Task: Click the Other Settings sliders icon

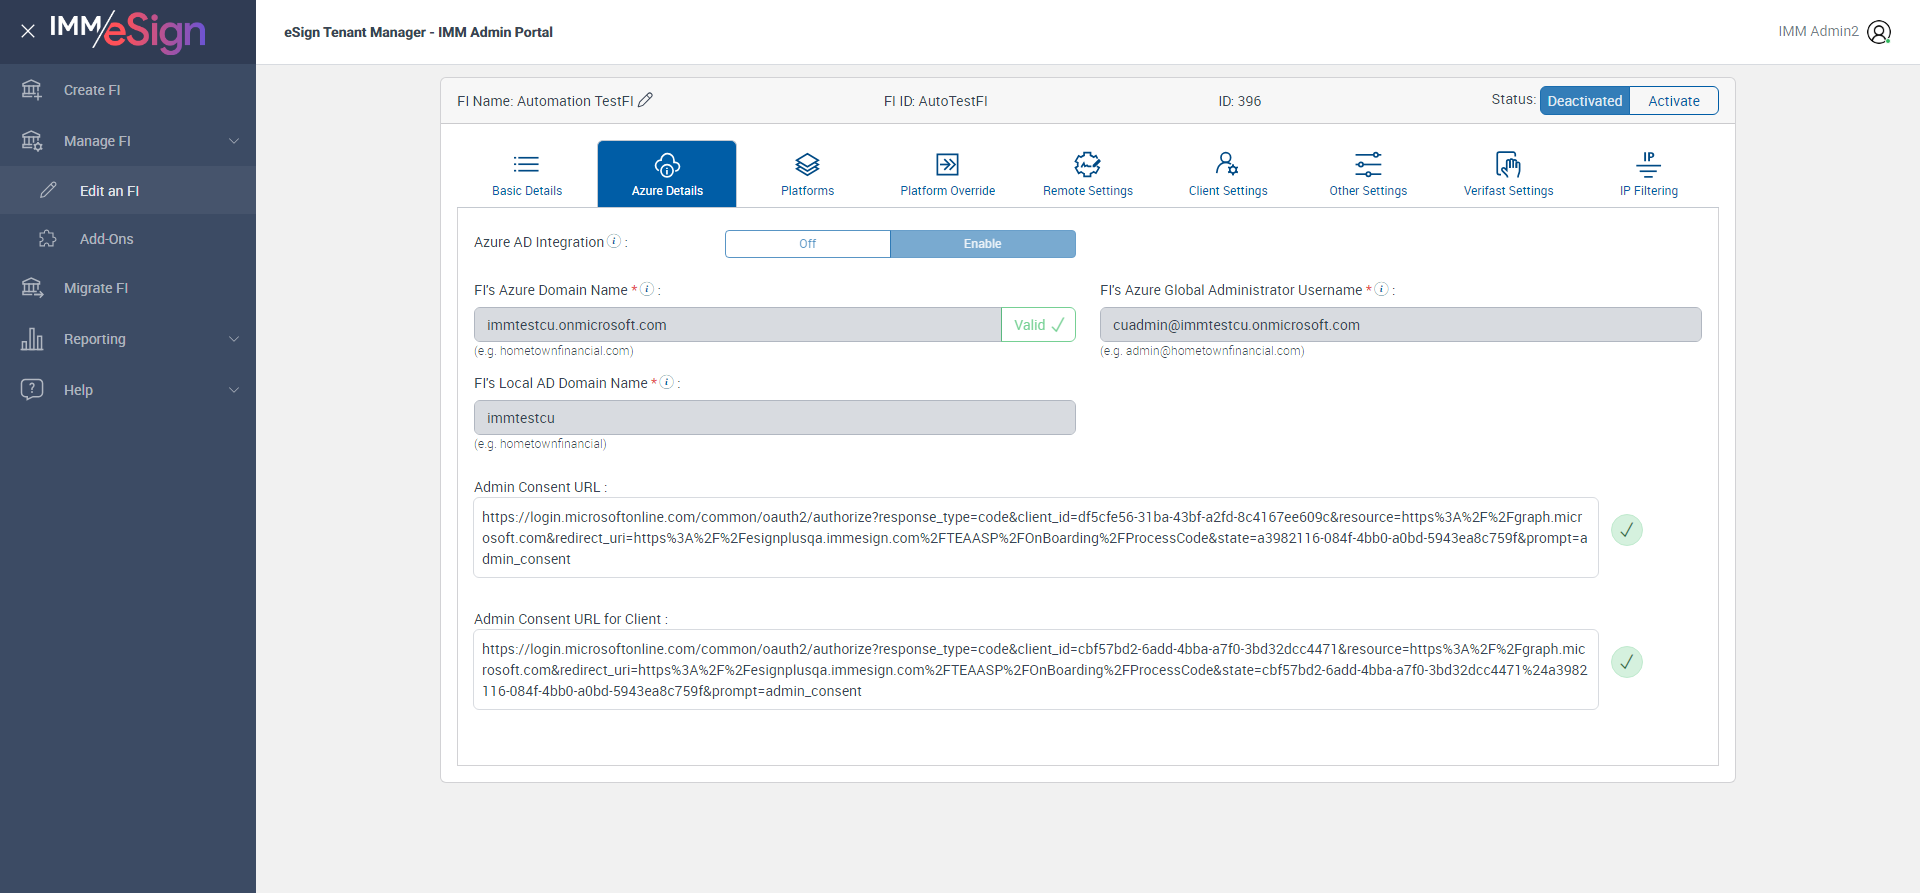Action: 1368,164
